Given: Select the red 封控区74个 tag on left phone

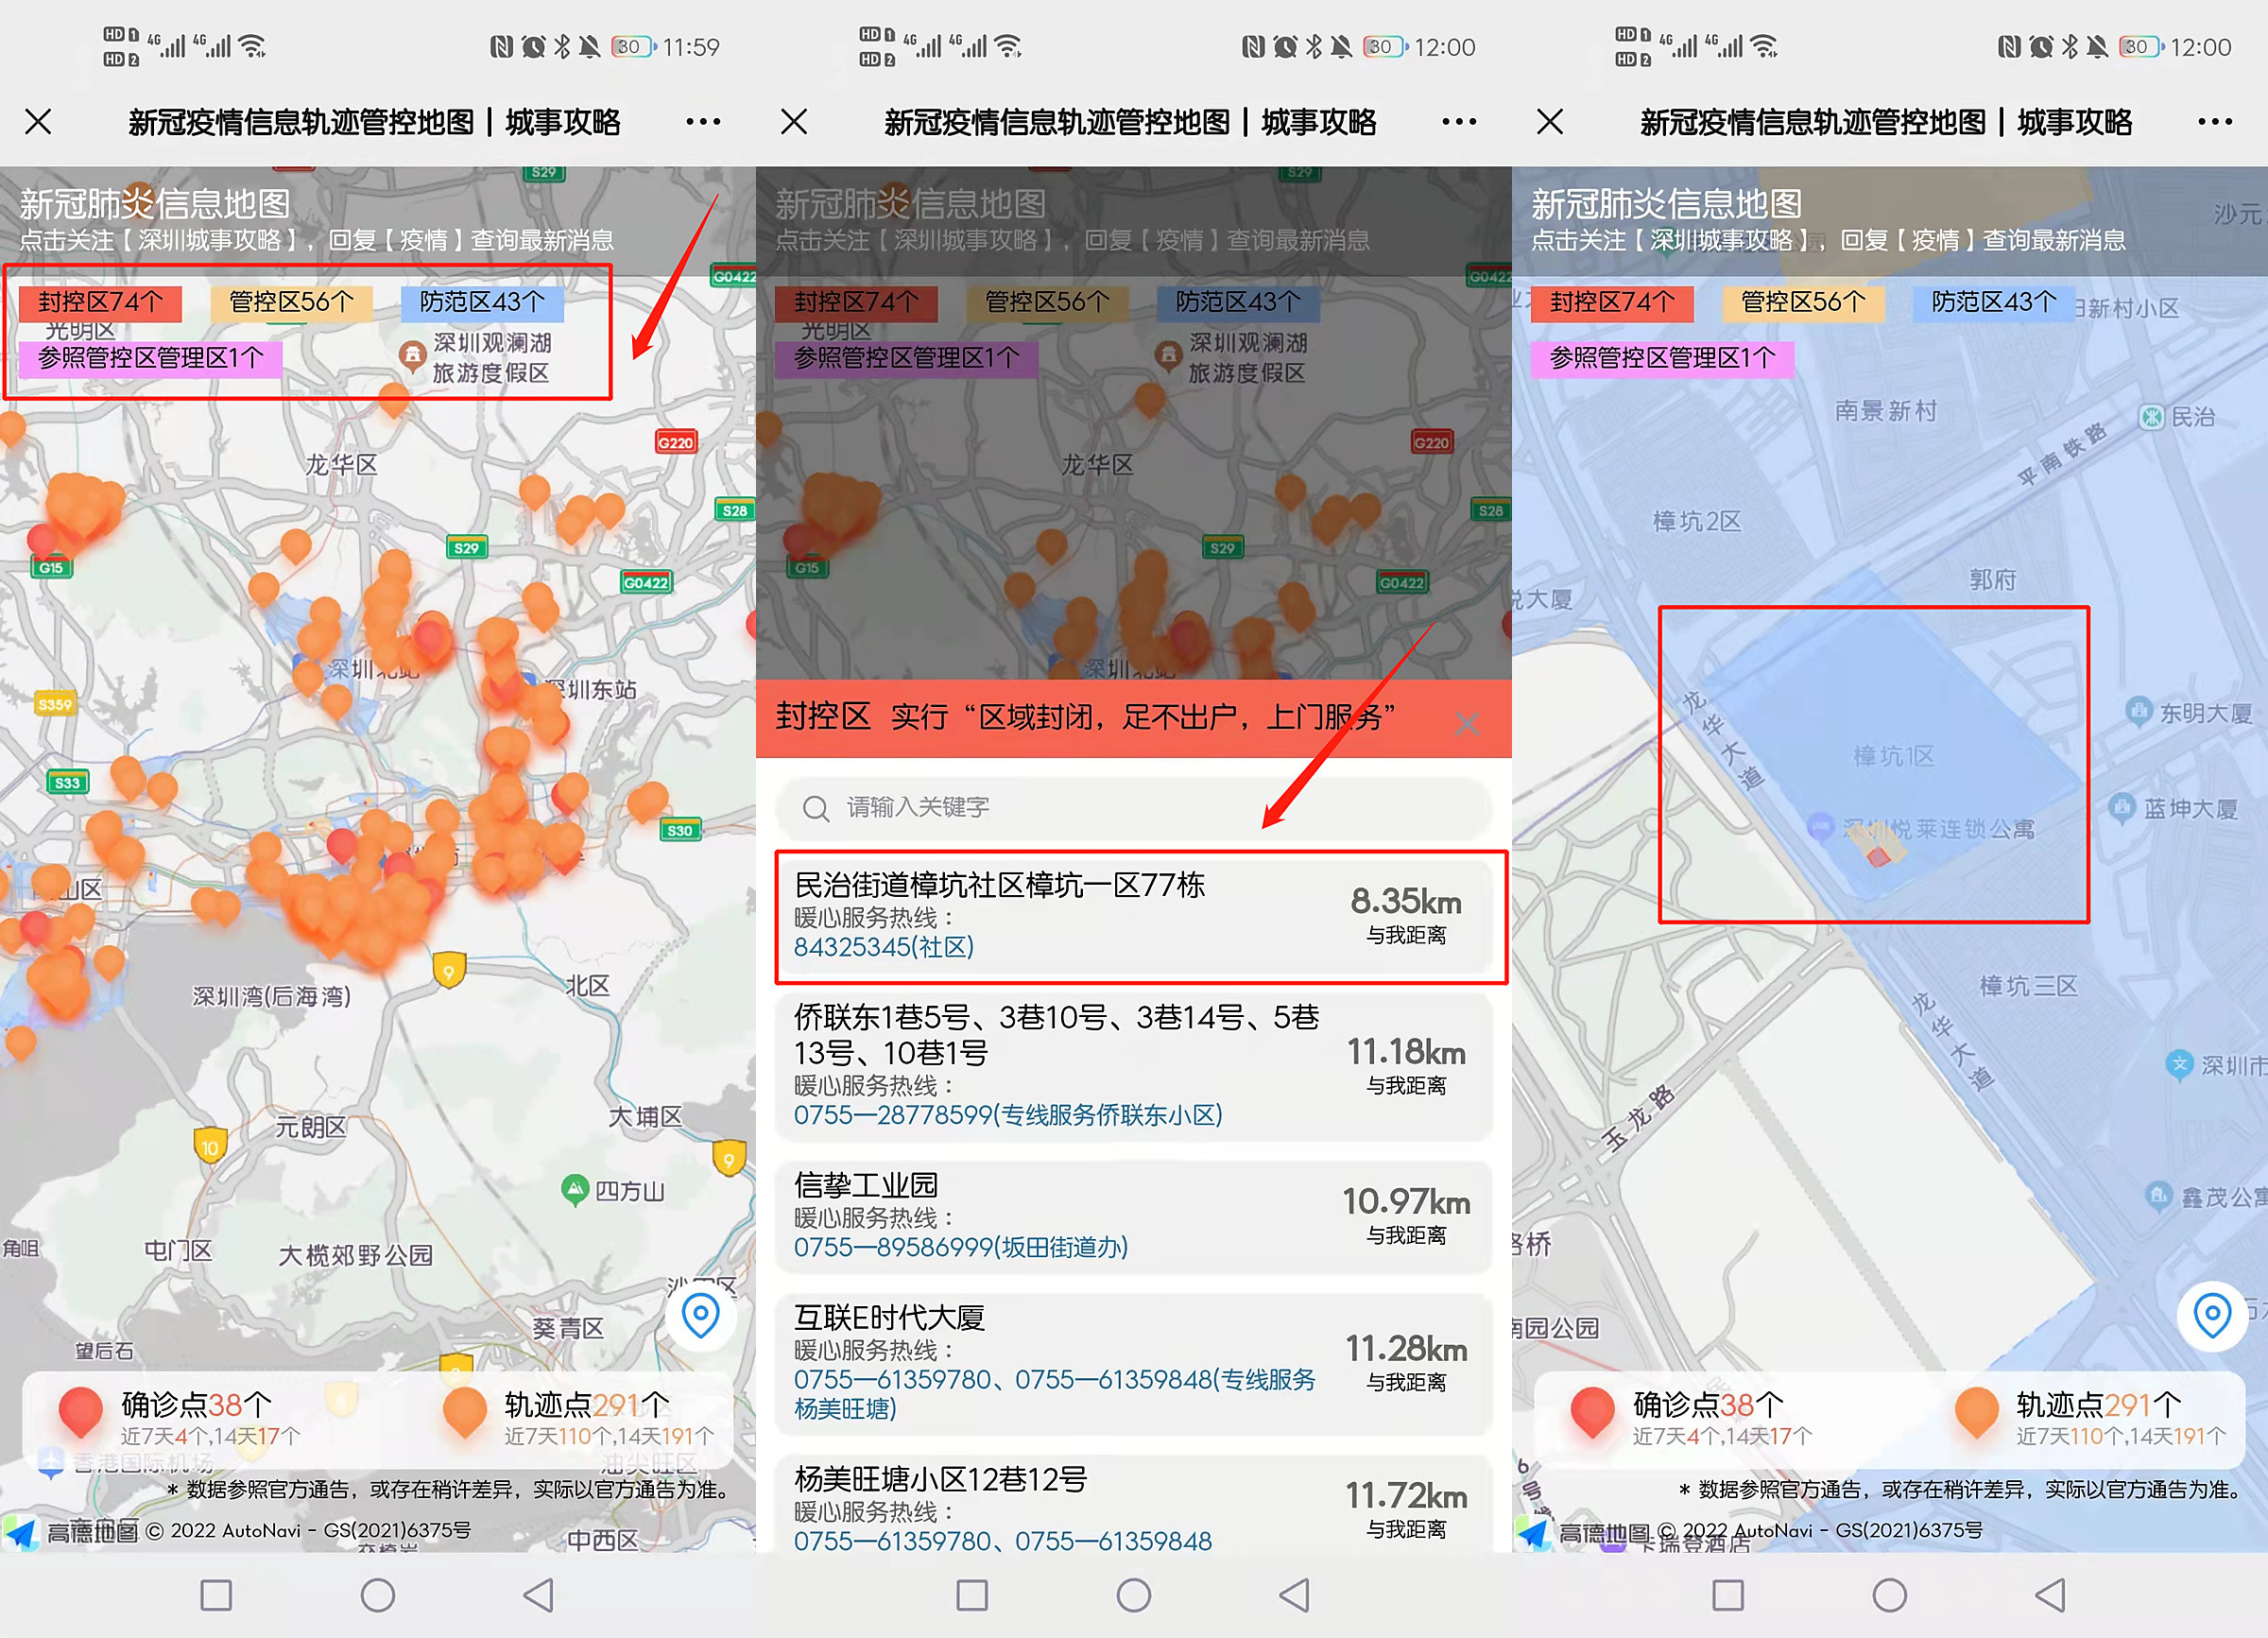Looking at the screenshot, I should (100, 302).
